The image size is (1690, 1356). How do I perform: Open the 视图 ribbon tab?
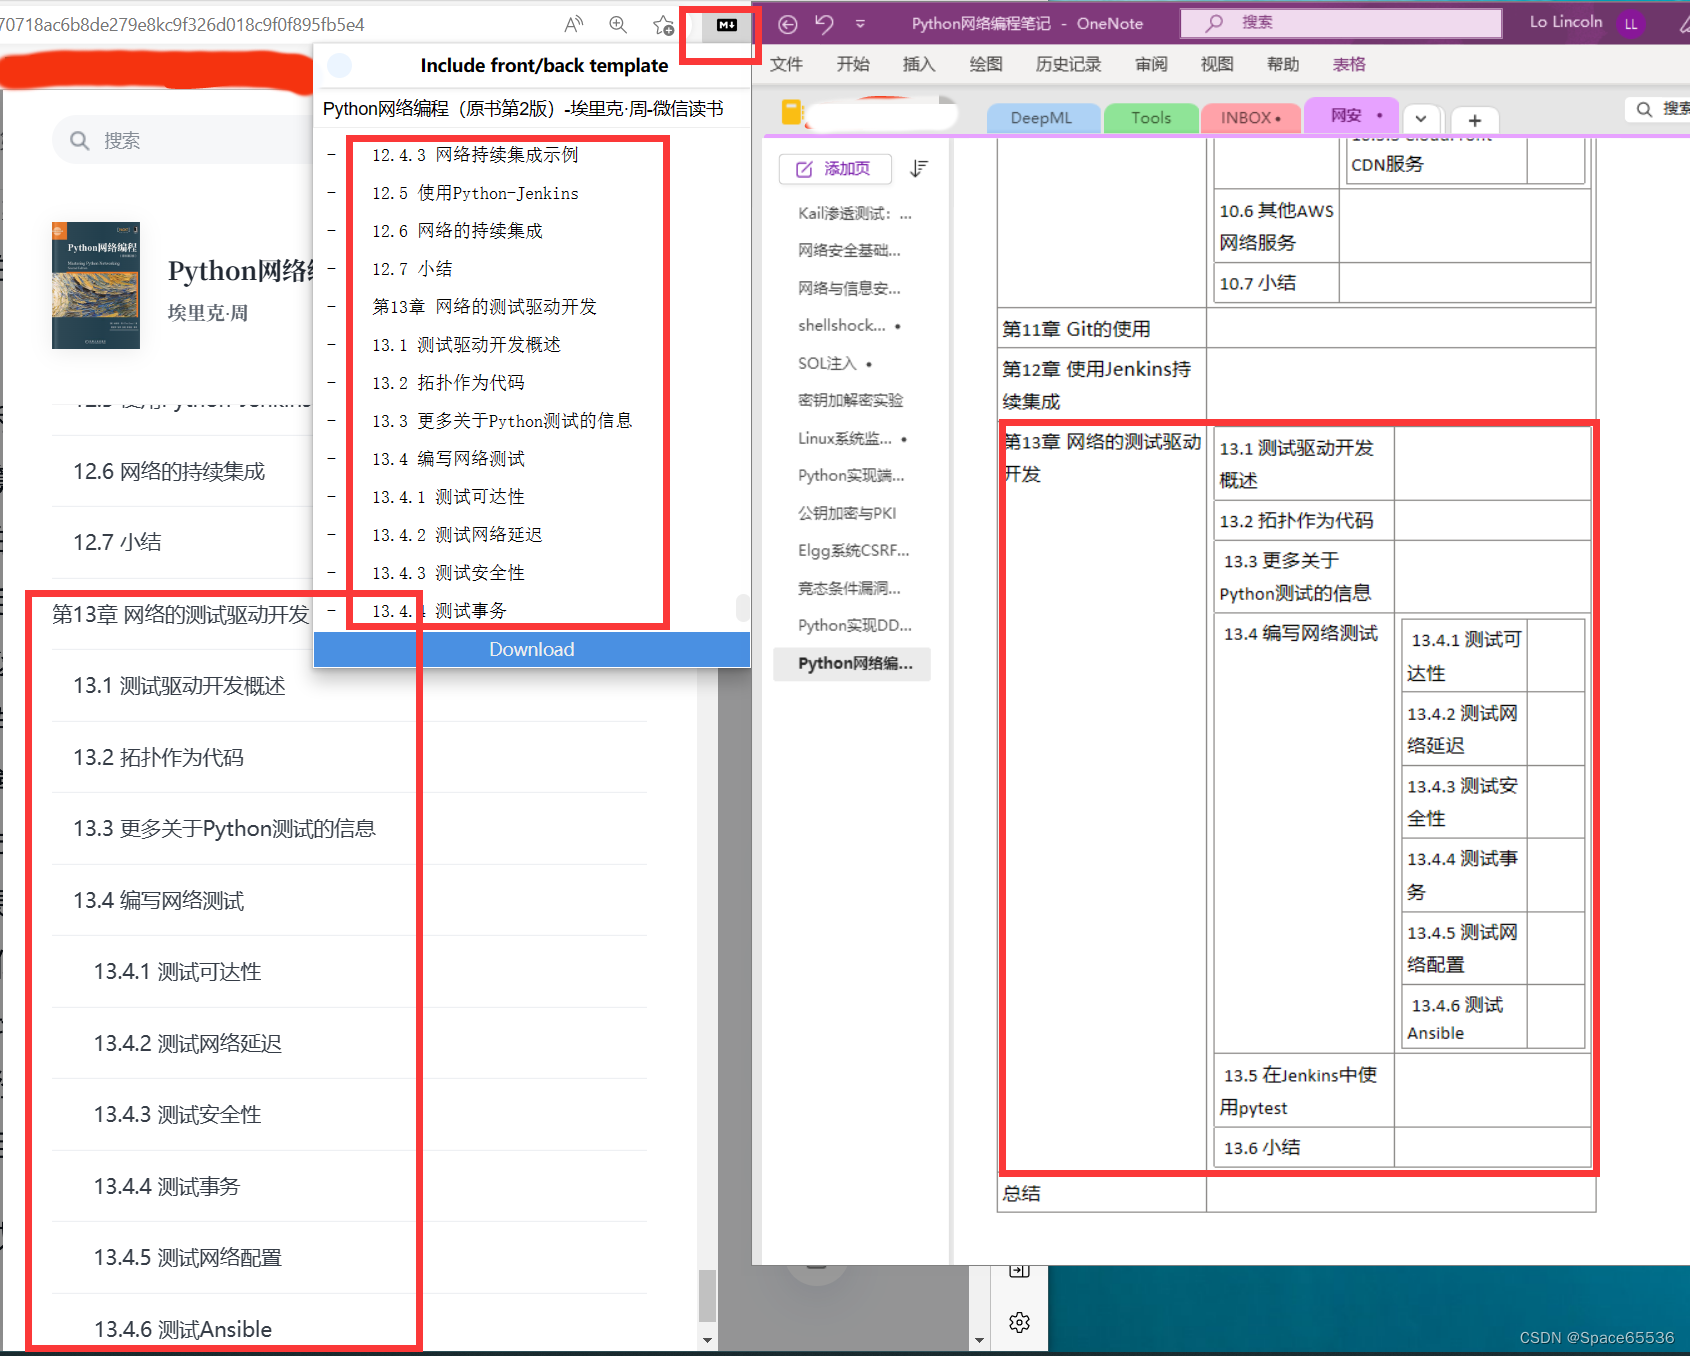click(x=1217, y=64)
